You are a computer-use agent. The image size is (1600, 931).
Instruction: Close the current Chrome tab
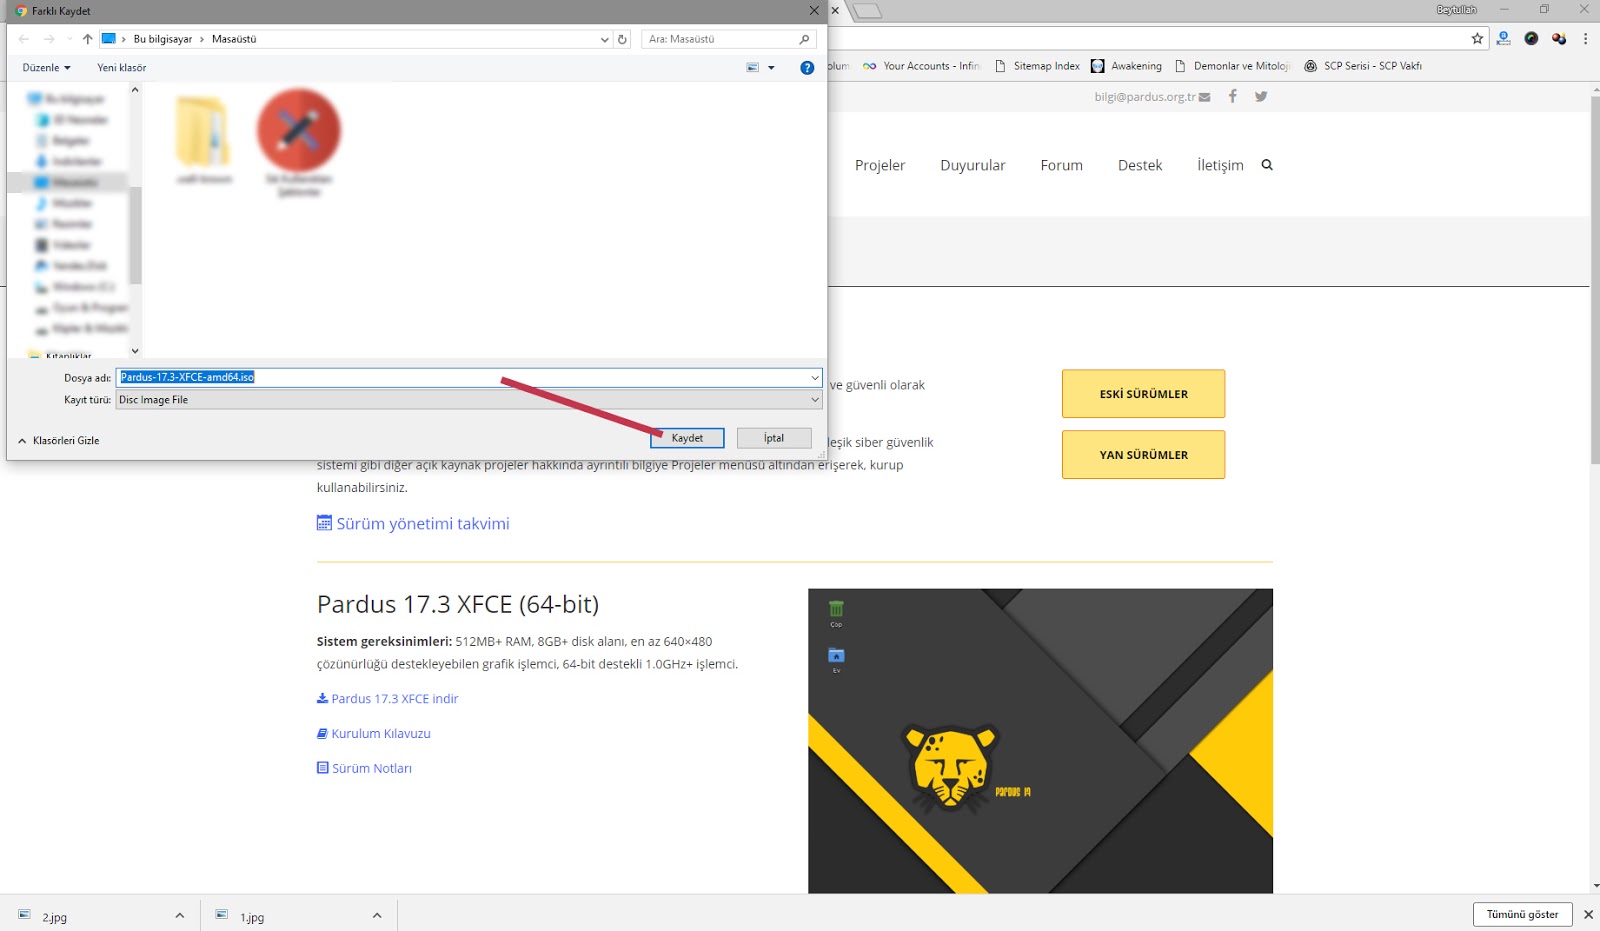835,11
